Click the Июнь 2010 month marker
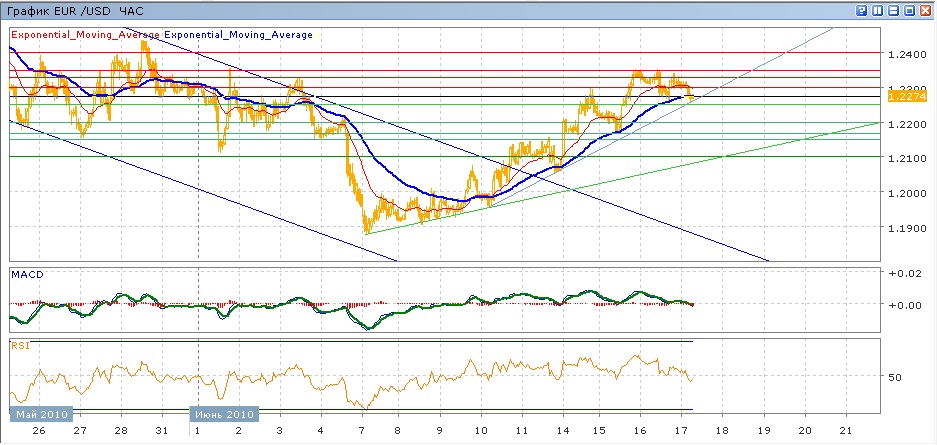 224,414
